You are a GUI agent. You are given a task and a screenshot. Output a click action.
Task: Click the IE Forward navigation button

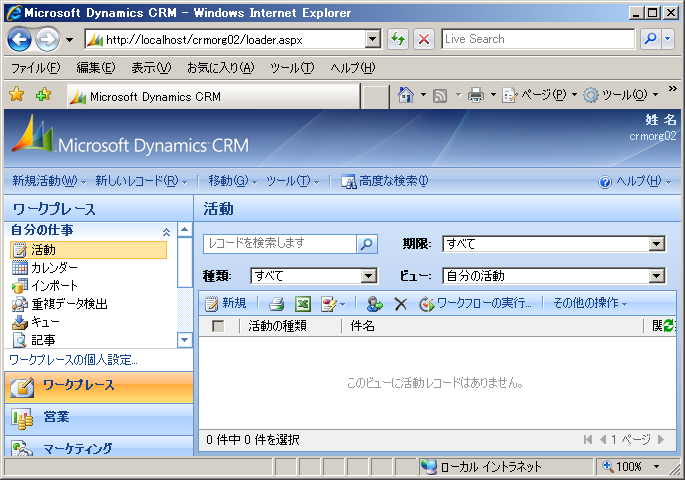coord(47,40)
